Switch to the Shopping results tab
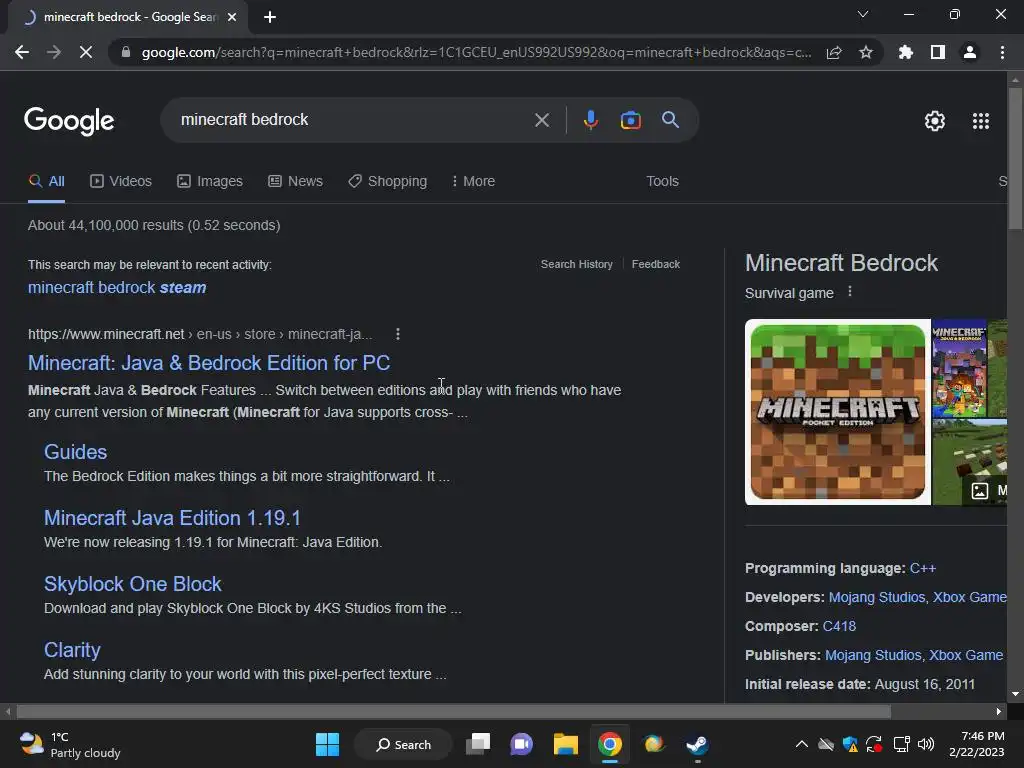This screenshot has width=1024, height=768. pos(387,182)
